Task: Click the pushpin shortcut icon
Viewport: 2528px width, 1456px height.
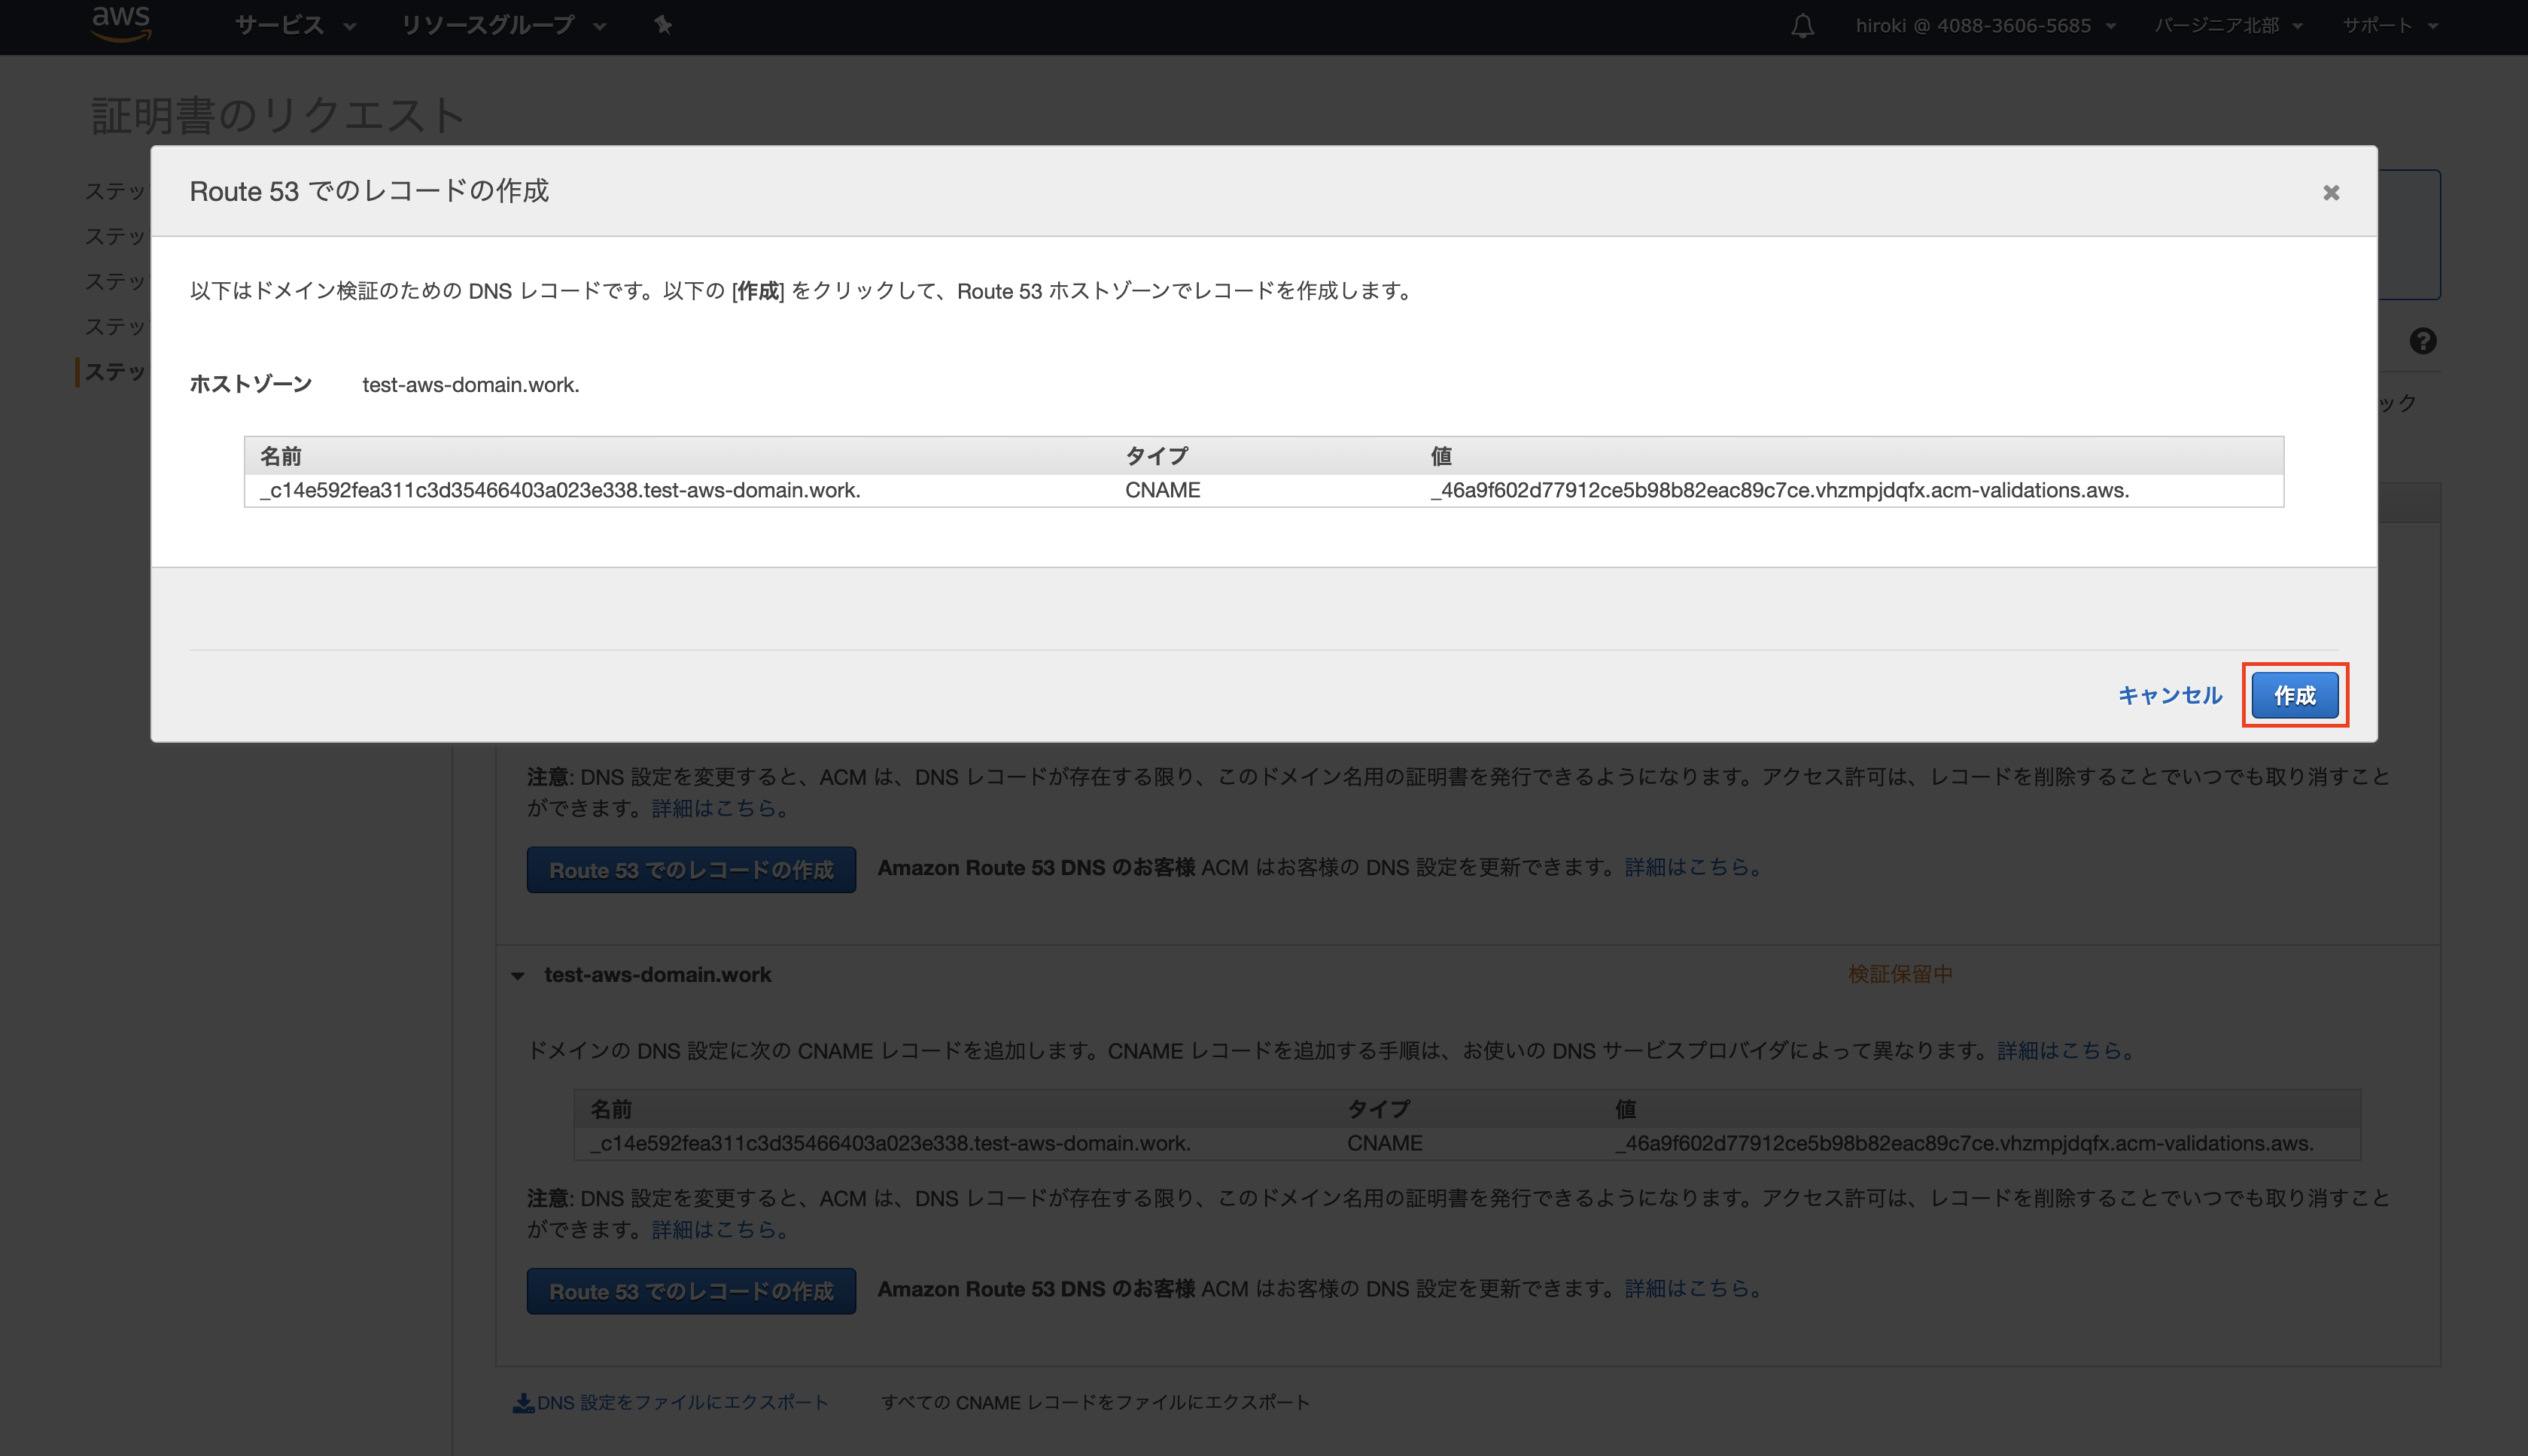Action: pos(663,25)
